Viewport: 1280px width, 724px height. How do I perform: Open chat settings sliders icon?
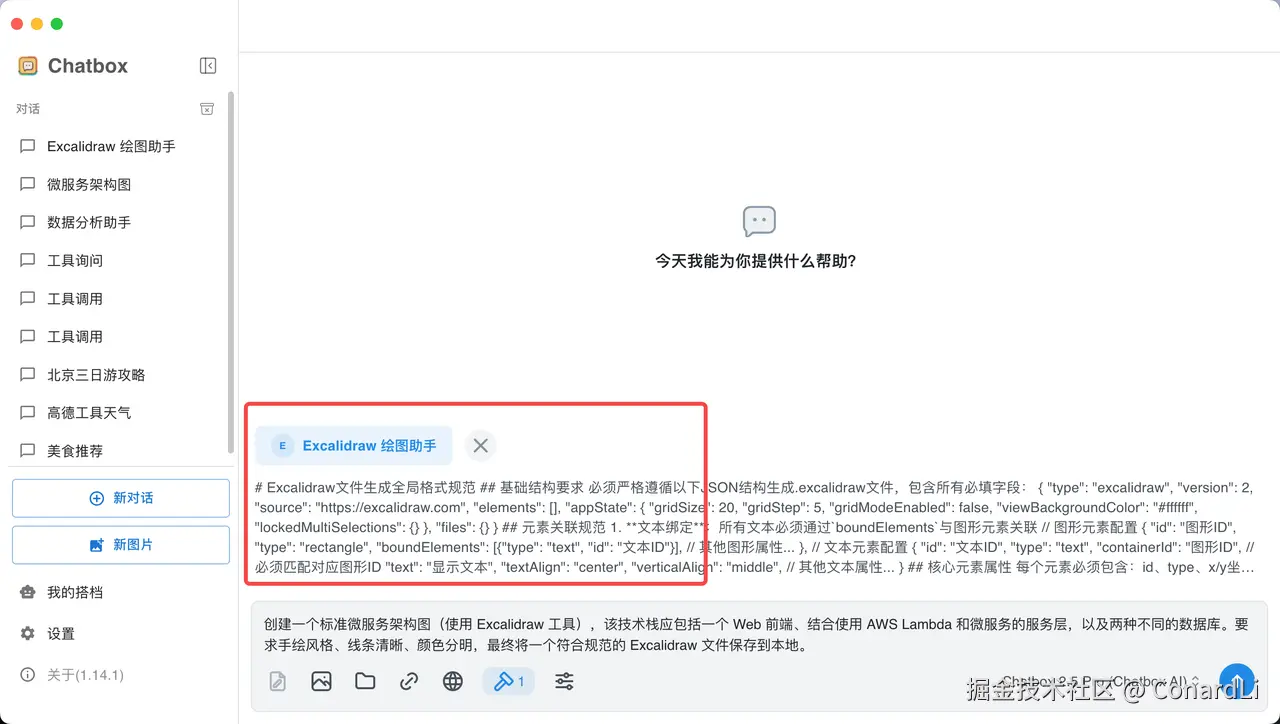(564, 682)
